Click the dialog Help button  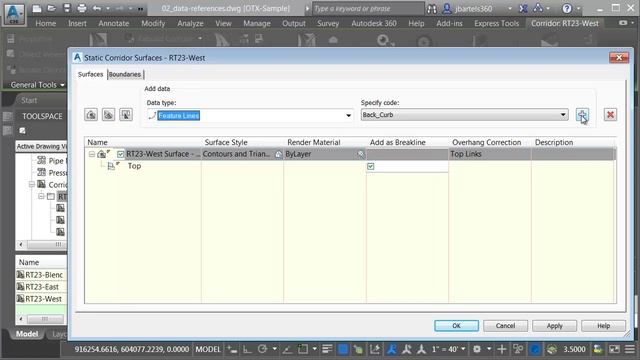pos(603,326)
